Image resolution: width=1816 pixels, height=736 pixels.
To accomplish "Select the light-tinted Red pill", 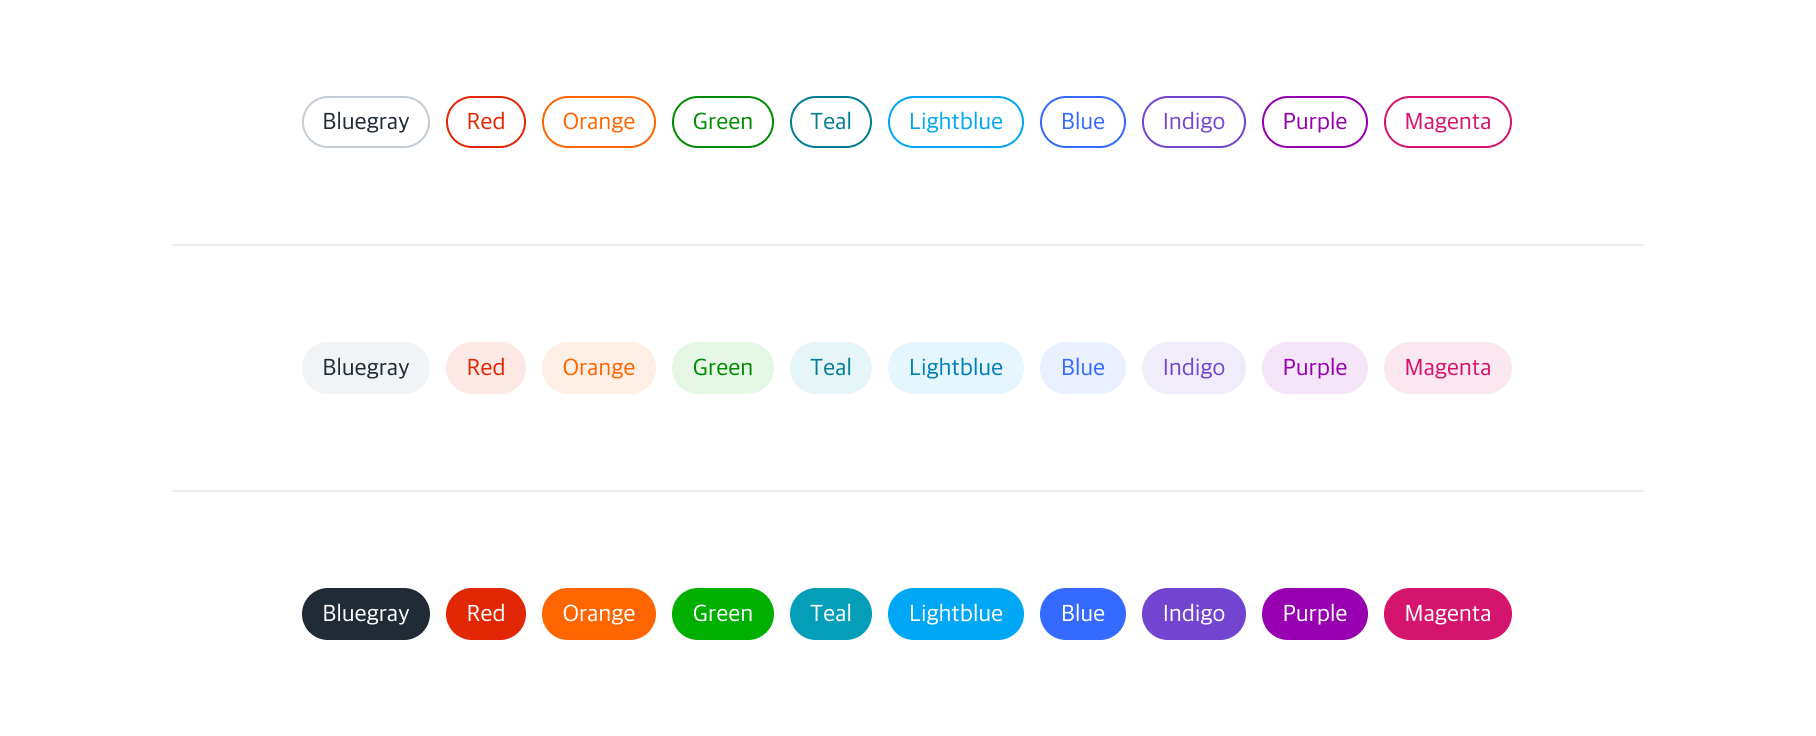I will 485,368.
